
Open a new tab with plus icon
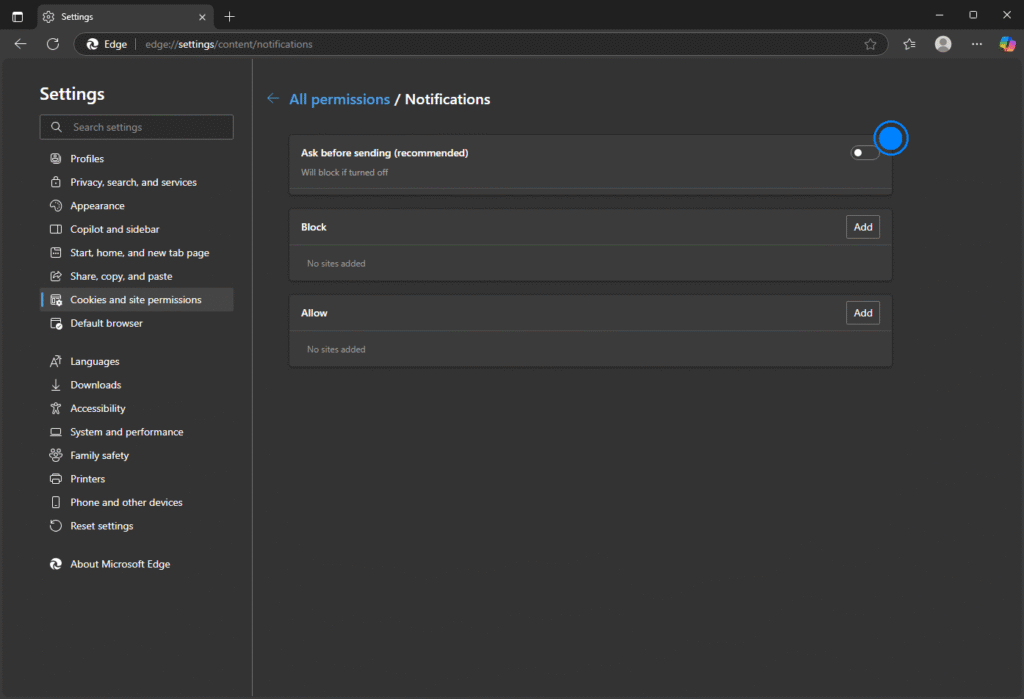coord(230,17)
